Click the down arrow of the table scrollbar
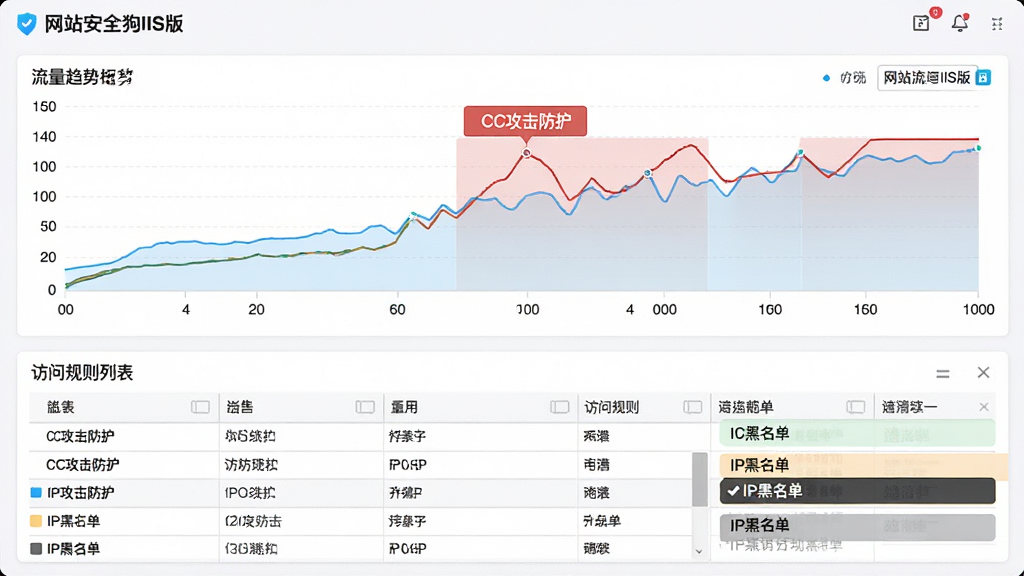This screenshot has height=576, width=1024. coord(699,551)
